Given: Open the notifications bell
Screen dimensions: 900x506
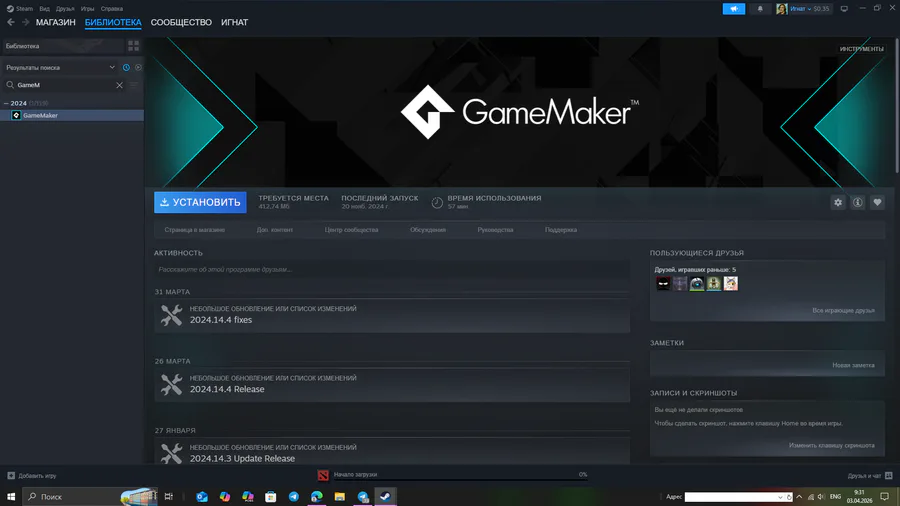Looking at the screenshot, I should click(760, 9).
